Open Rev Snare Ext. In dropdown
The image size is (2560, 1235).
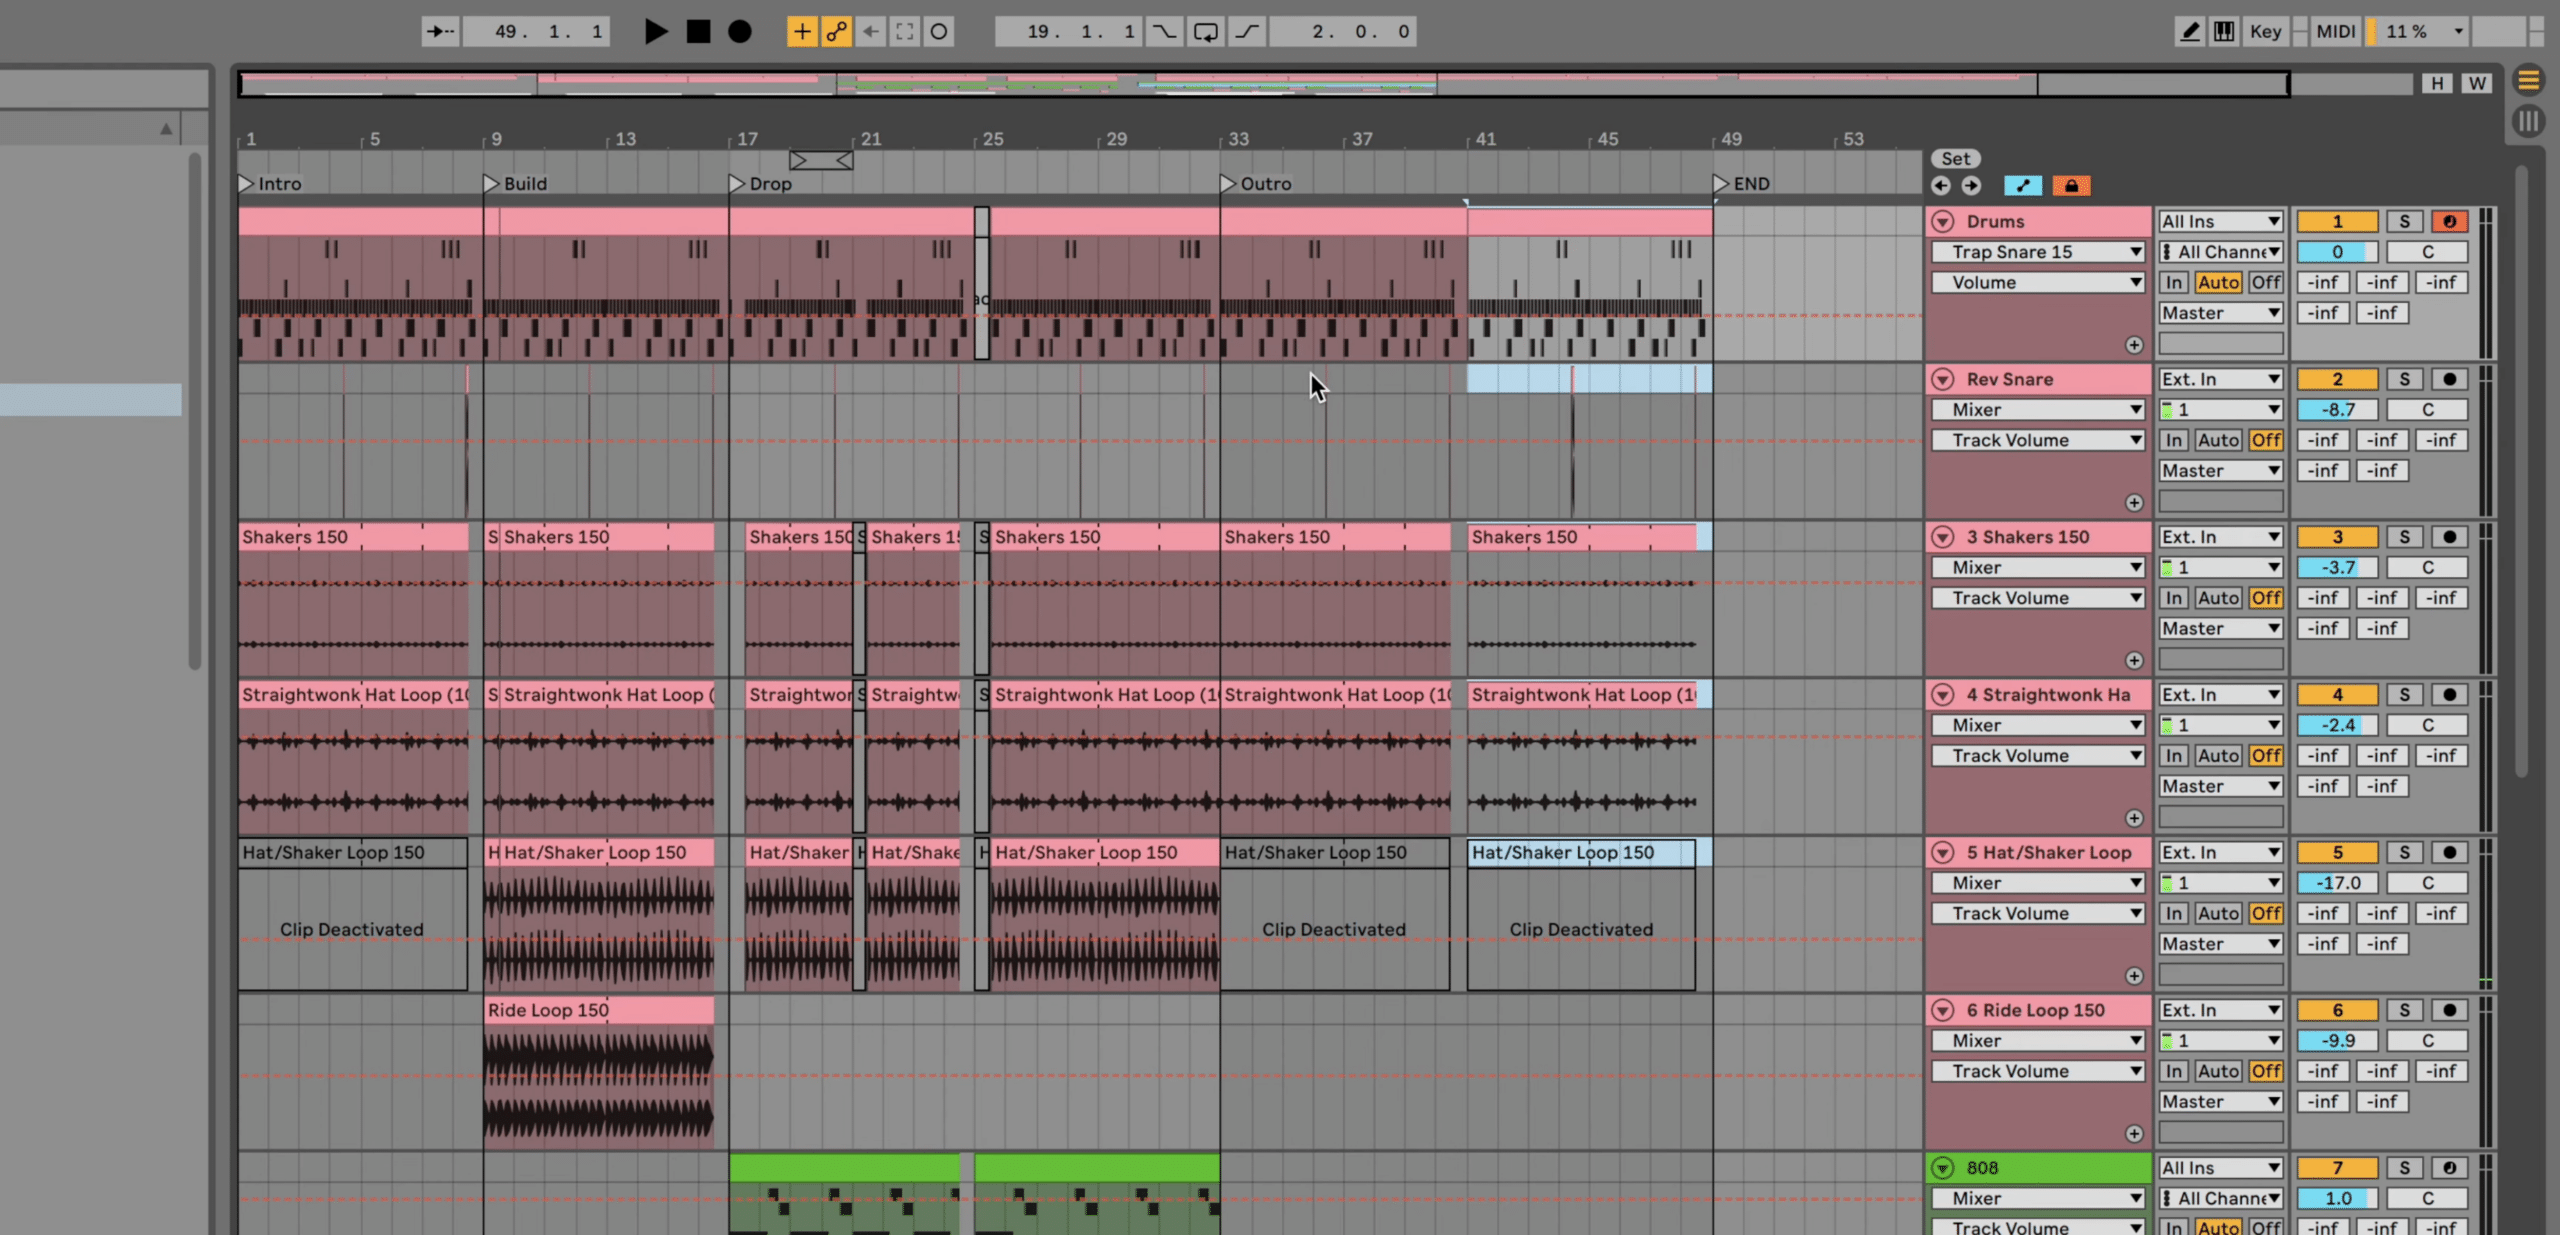[x=2220, y=379]
